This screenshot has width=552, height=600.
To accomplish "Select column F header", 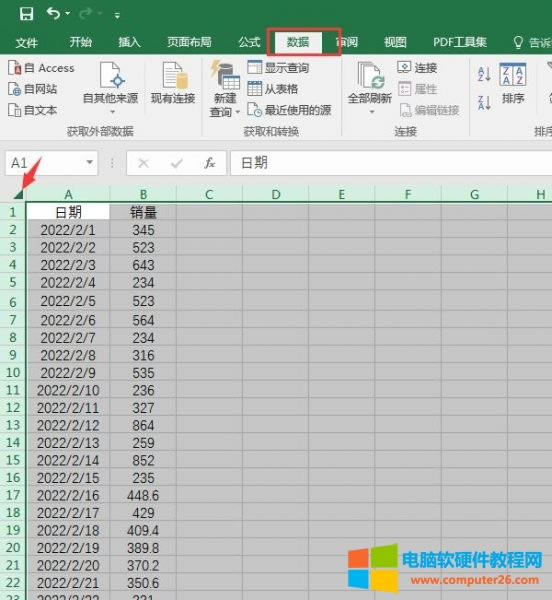I will coord(408,194).
